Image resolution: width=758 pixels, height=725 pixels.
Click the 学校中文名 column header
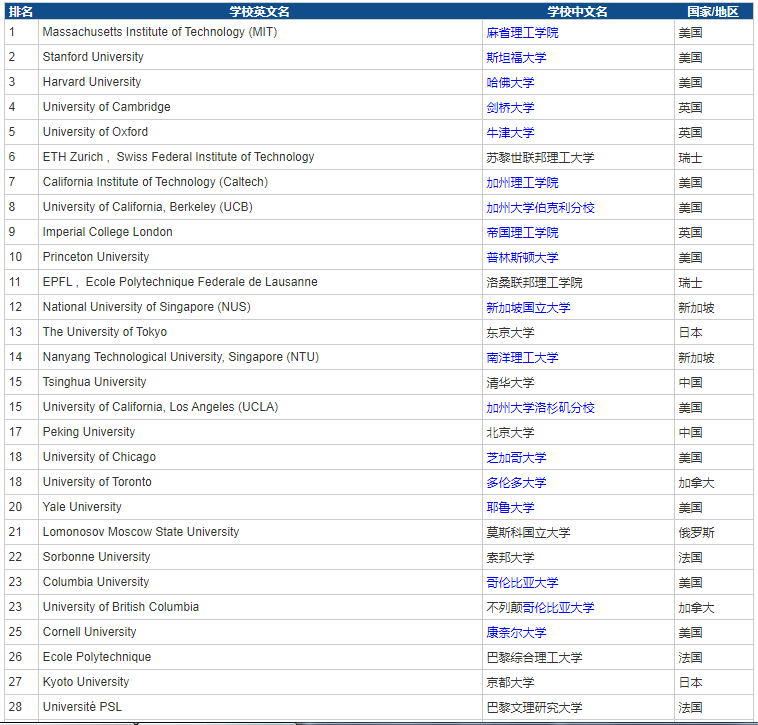578,12
